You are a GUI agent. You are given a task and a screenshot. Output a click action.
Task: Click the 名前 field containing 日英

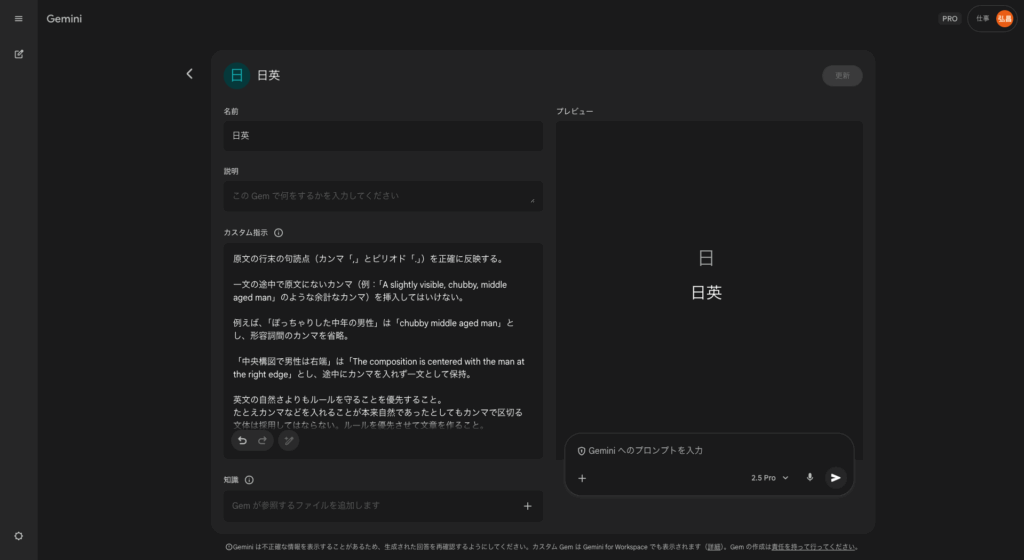click(383, 136)
